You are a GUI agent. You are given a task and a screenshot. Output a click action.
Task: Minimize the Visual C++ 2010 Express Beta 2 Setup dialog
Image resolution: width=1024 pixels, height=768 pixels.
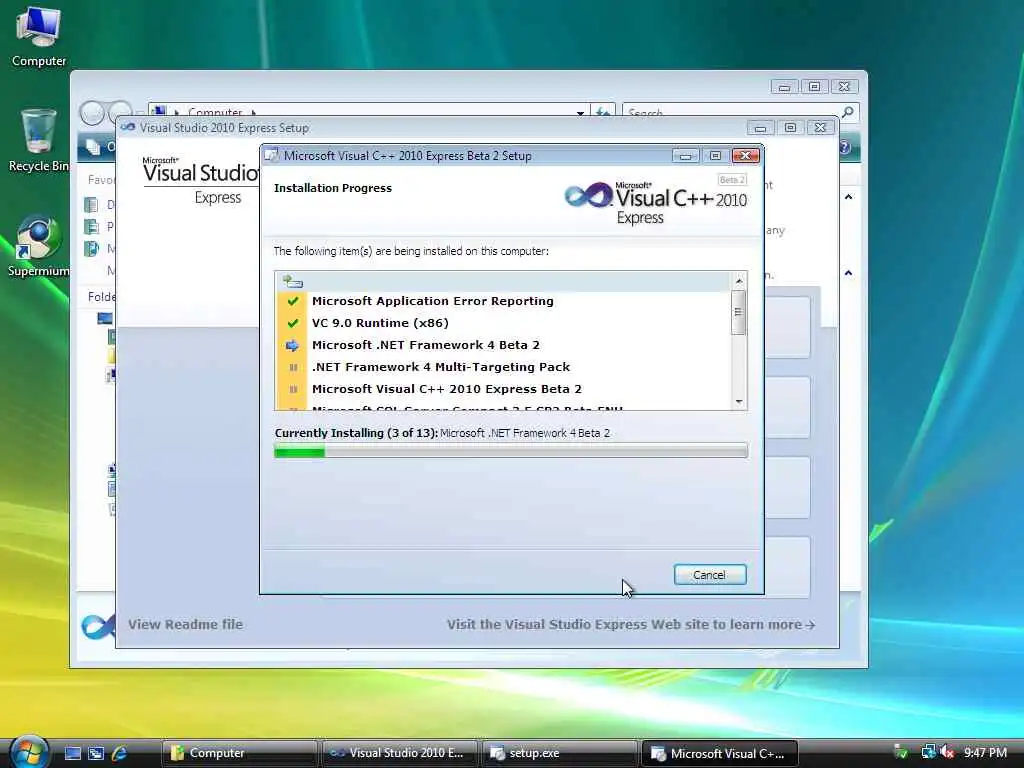[685, 156]
